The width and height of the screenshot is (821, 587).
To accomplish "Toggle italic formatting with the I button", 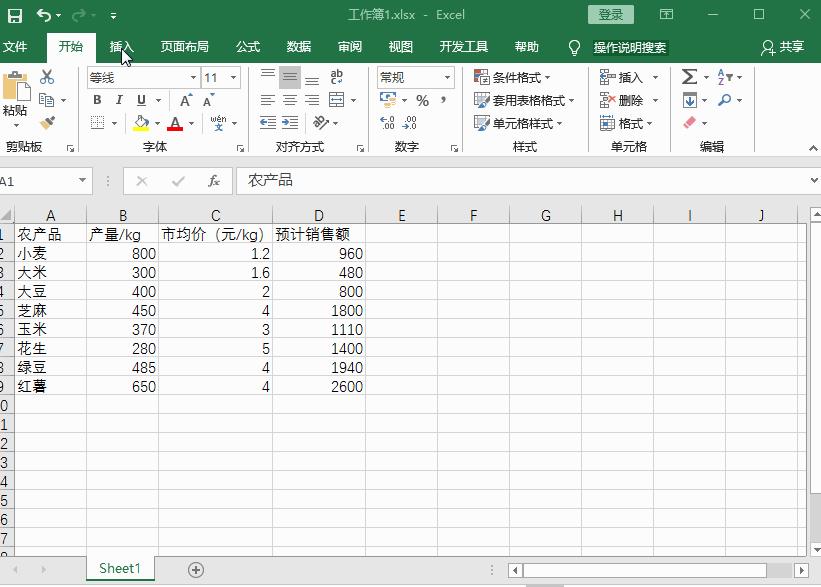I will [x=120, y=99].
